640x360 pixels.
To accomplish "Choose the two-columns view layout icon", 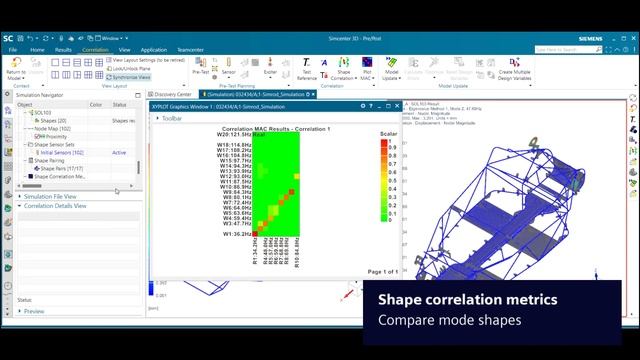I will click(x=55, y=75).
